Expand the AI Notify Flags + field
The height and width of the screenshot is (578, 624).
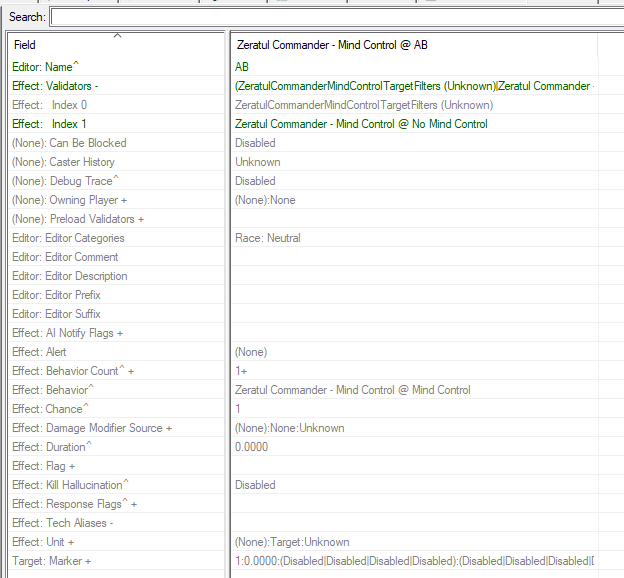pos(116,333)
